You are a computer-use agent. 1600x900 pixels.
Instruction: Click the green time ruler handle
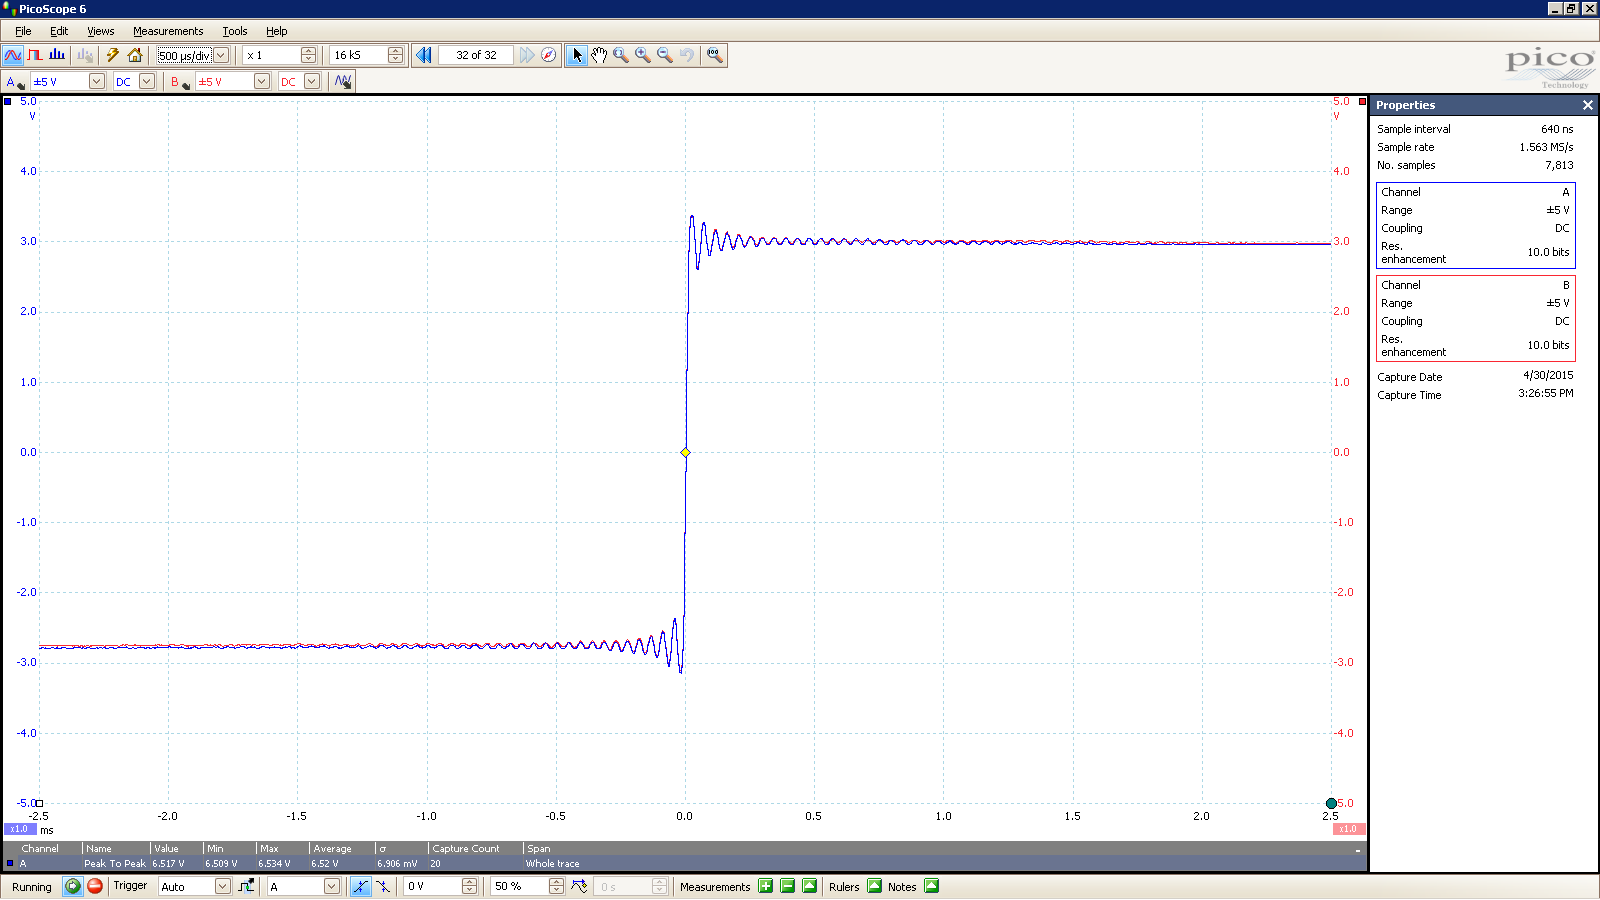click(x=1331, y=803)
